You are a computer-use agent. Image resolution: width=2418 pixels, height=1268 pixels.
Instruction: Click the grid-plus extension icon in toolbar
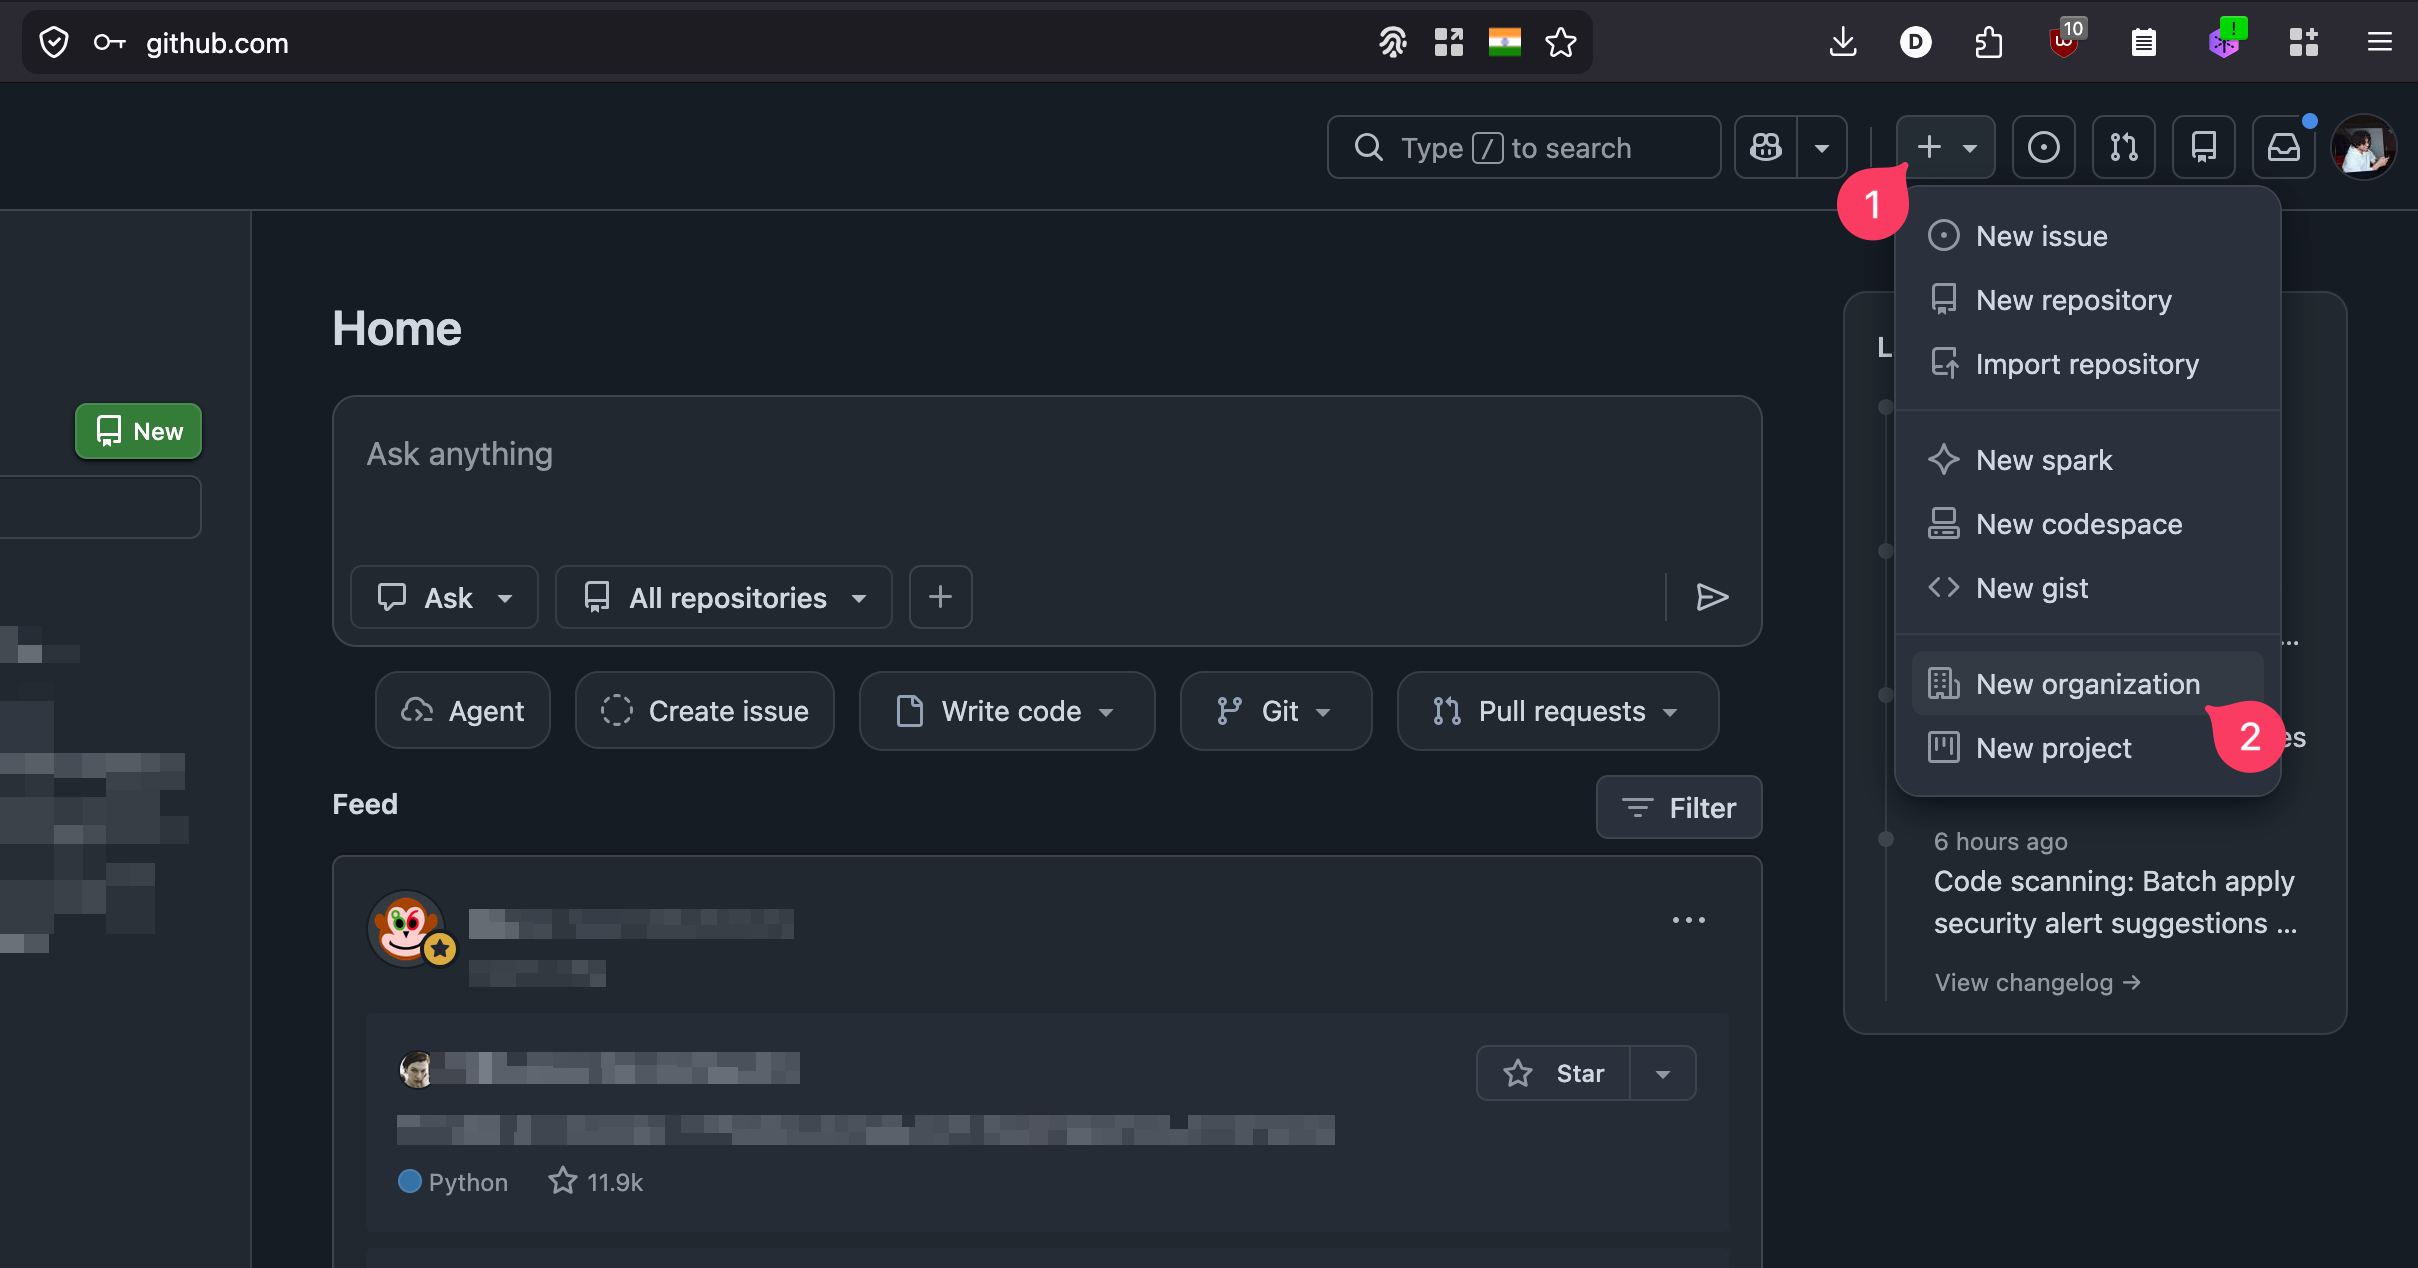point(2303,42)
